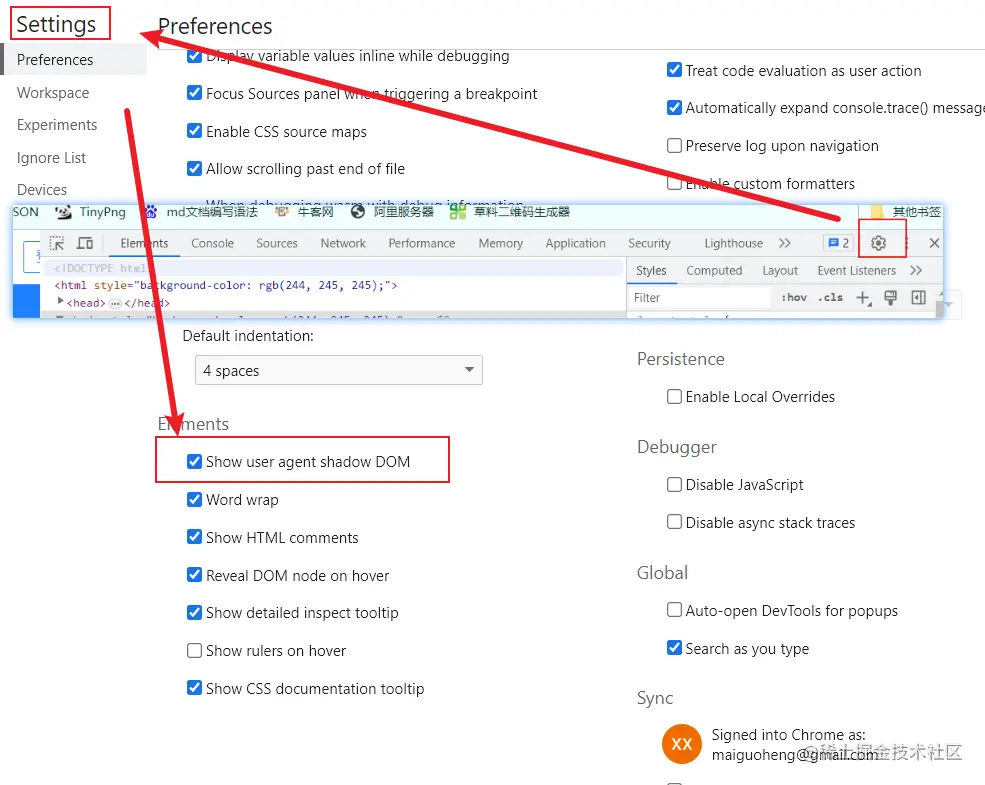Open the md文档编写语法 bookmark
The image size is (985, 785).
coord(201,212)
